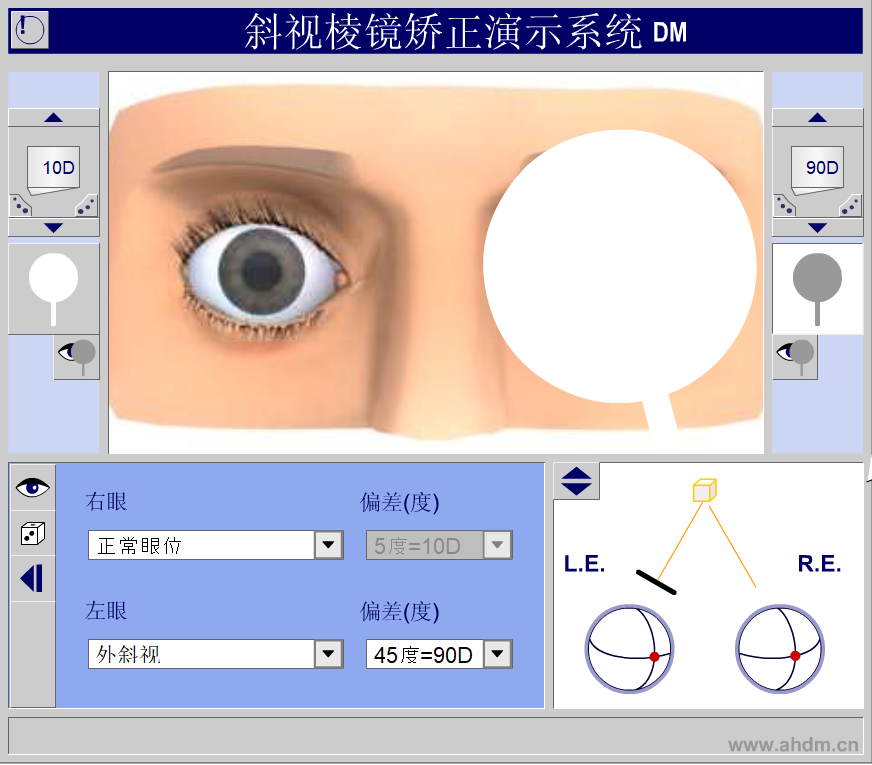Viewport: 872px width, 765px height.
Task: Increase right panel prism value with up arrow
Action: point(818,117)
